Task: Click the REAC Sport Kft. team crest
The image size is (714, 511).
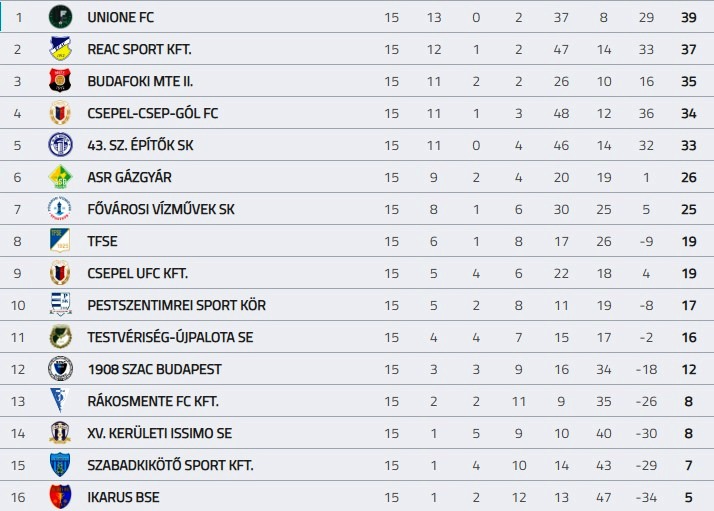Action: [x=60, y=49]
